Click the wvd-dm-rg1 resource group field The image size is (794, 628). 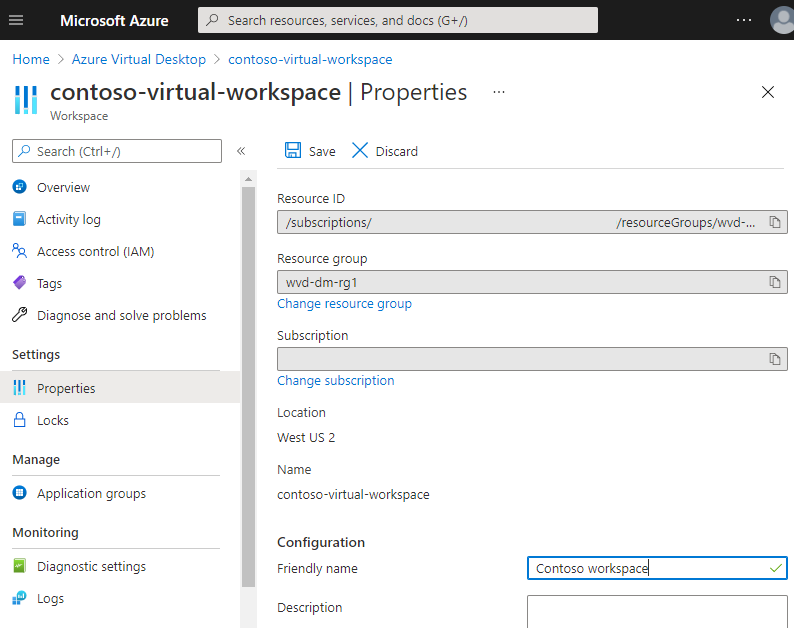532,282
